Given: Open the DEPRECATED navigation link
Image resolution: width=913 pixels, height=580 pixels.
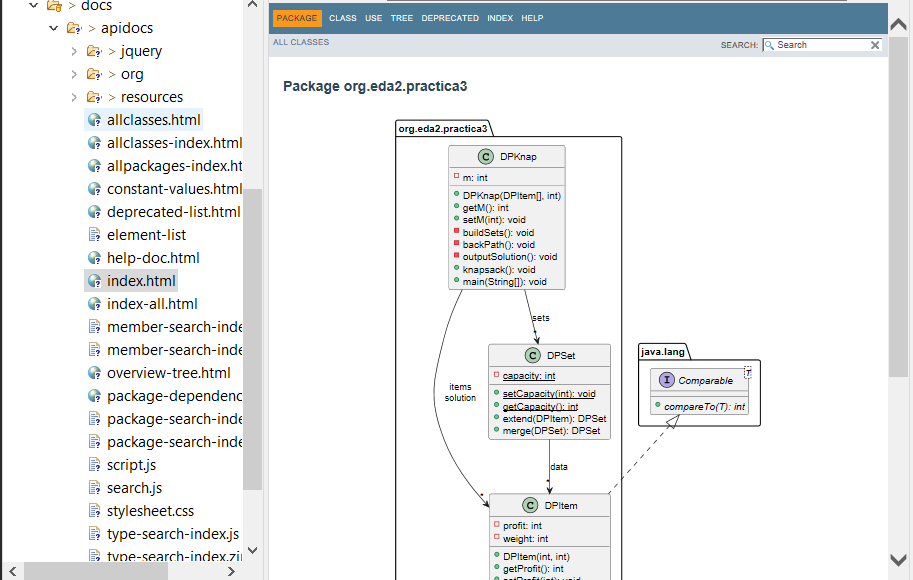Looking at the screenshot, I should tap(450, 18).
